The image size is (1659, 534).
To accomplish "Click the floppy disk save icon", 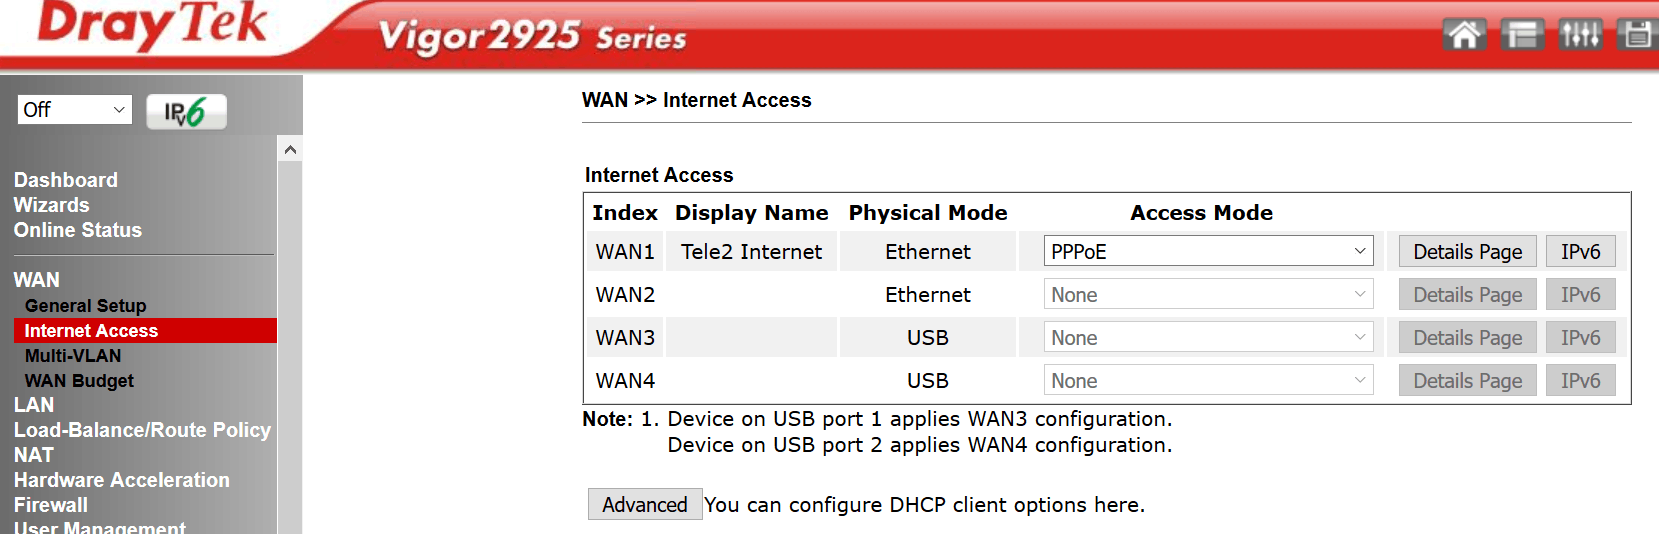I will (x=1637, y=35).
